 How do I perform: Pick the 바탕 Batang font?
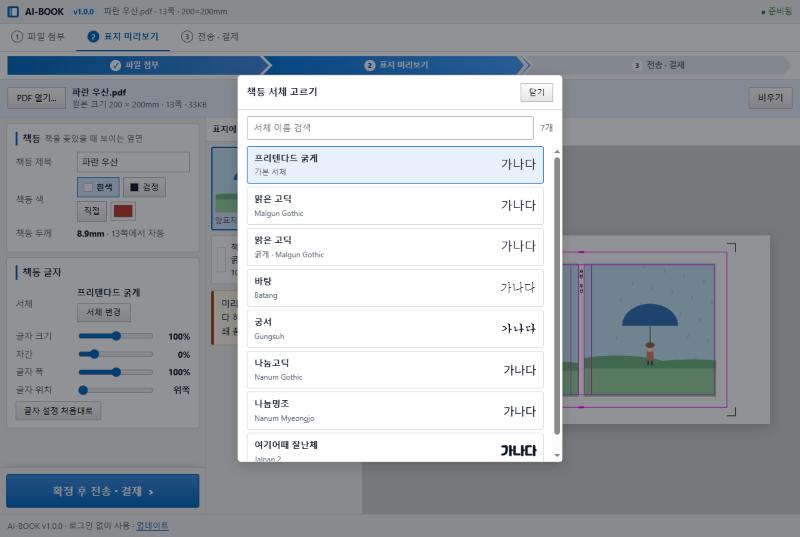(x=395, y=288)
